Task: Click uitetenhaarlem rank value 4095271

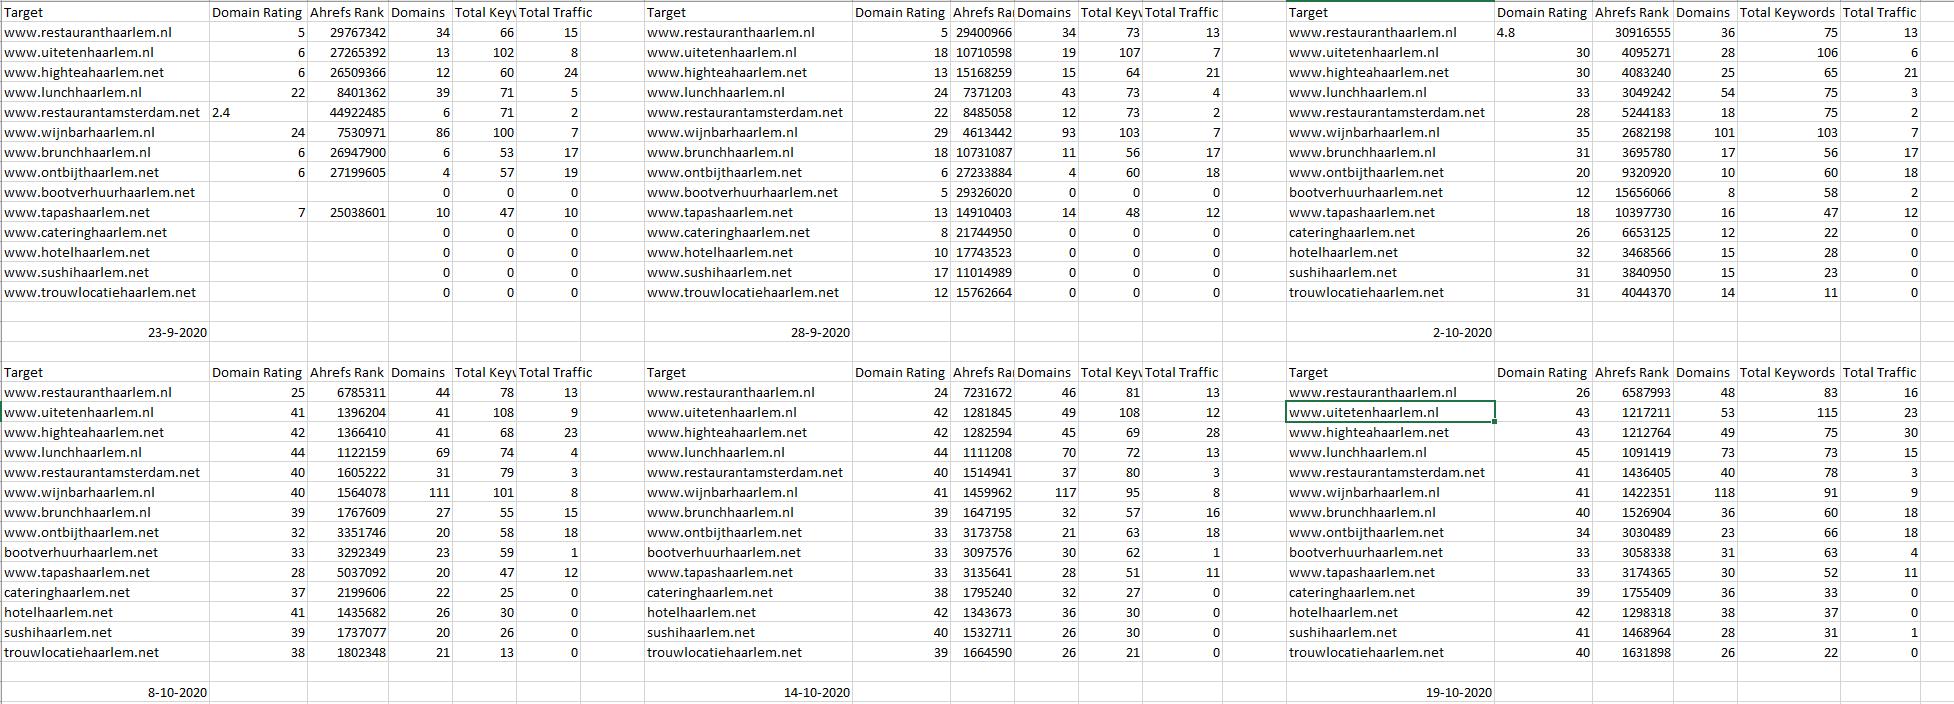Action: (1633, 52)
